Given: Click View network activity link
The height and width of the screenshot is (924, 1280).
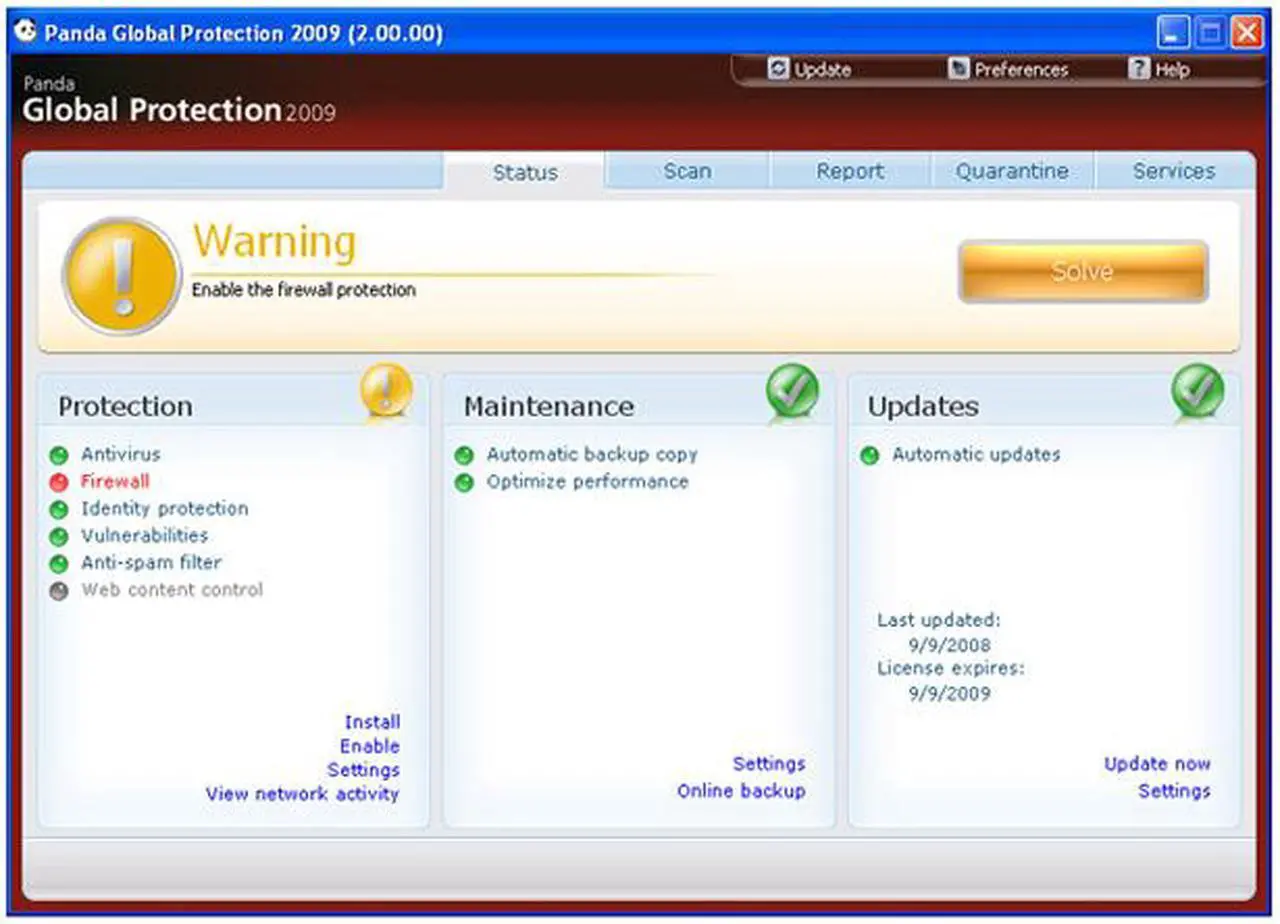Looking at the screenshot, I should pos(302,794).
